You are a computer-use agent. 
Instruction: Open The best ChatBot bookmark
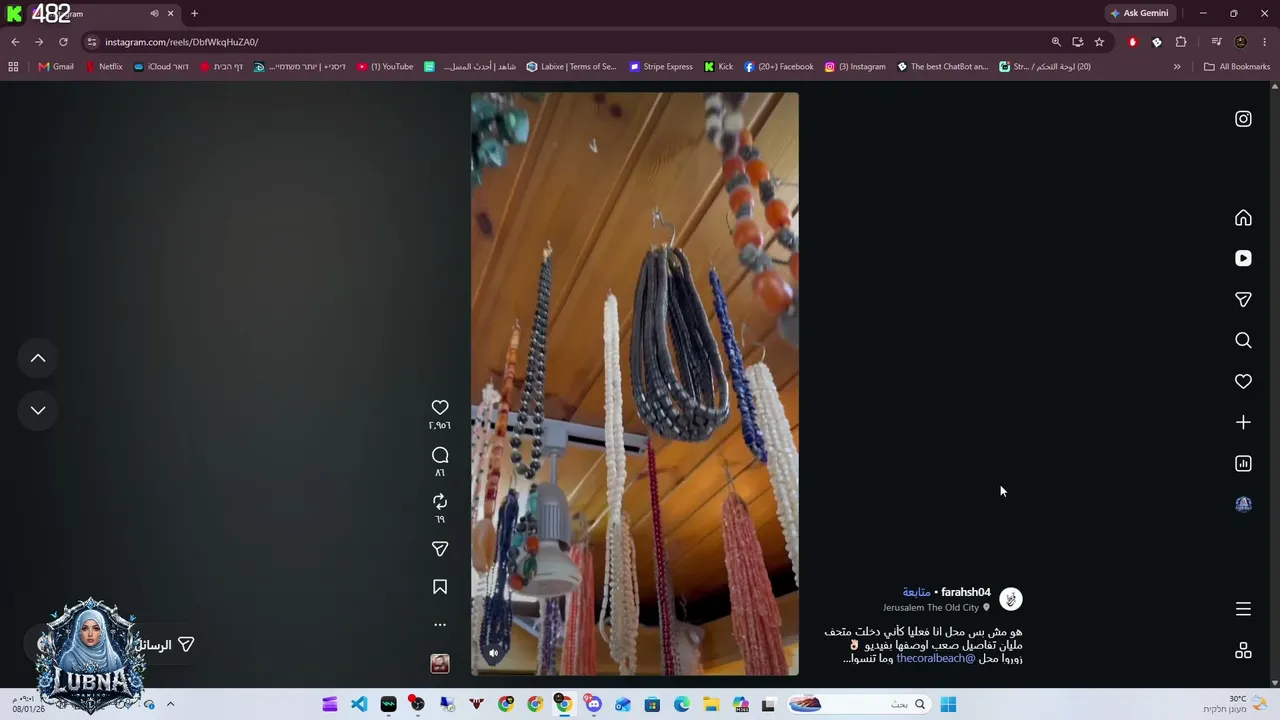(x=943, y=67)
